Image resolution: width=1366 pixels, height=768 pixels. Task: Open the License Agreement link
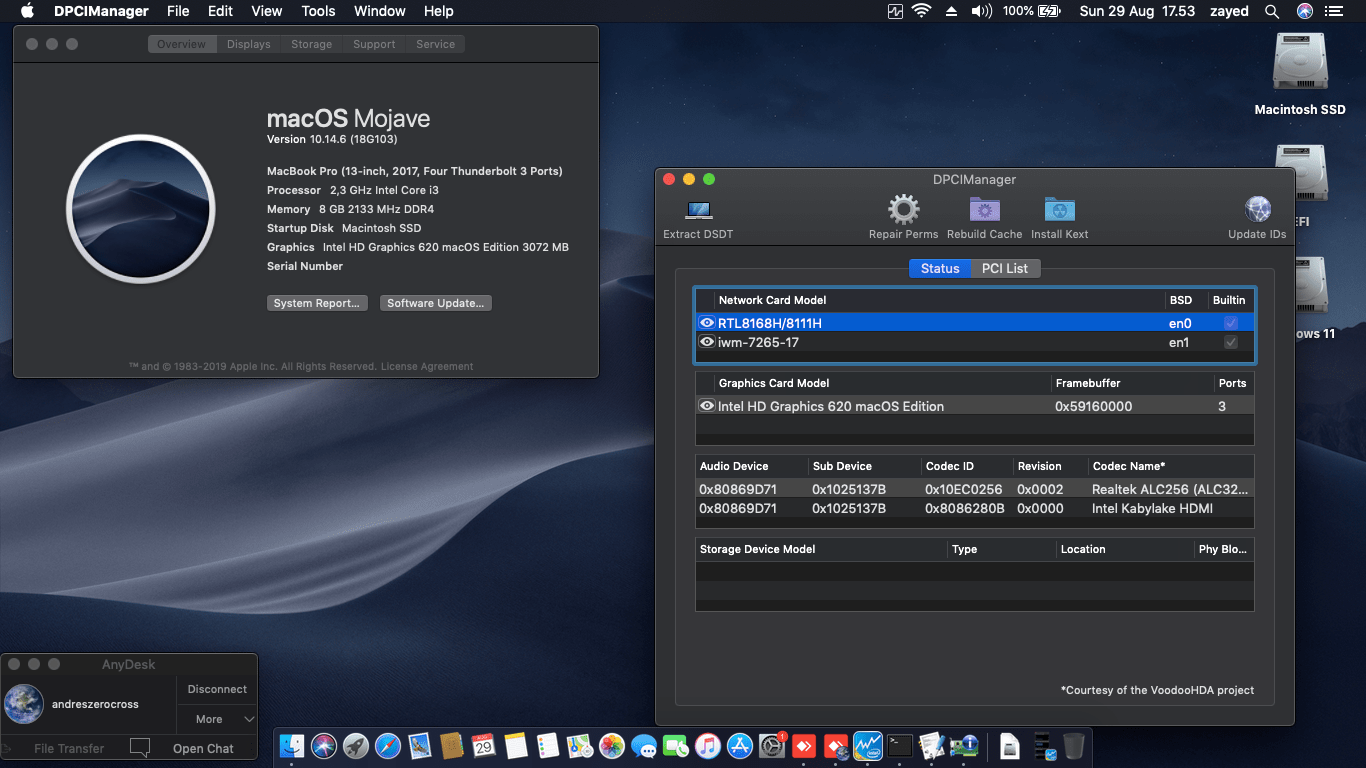pos(427,367)
